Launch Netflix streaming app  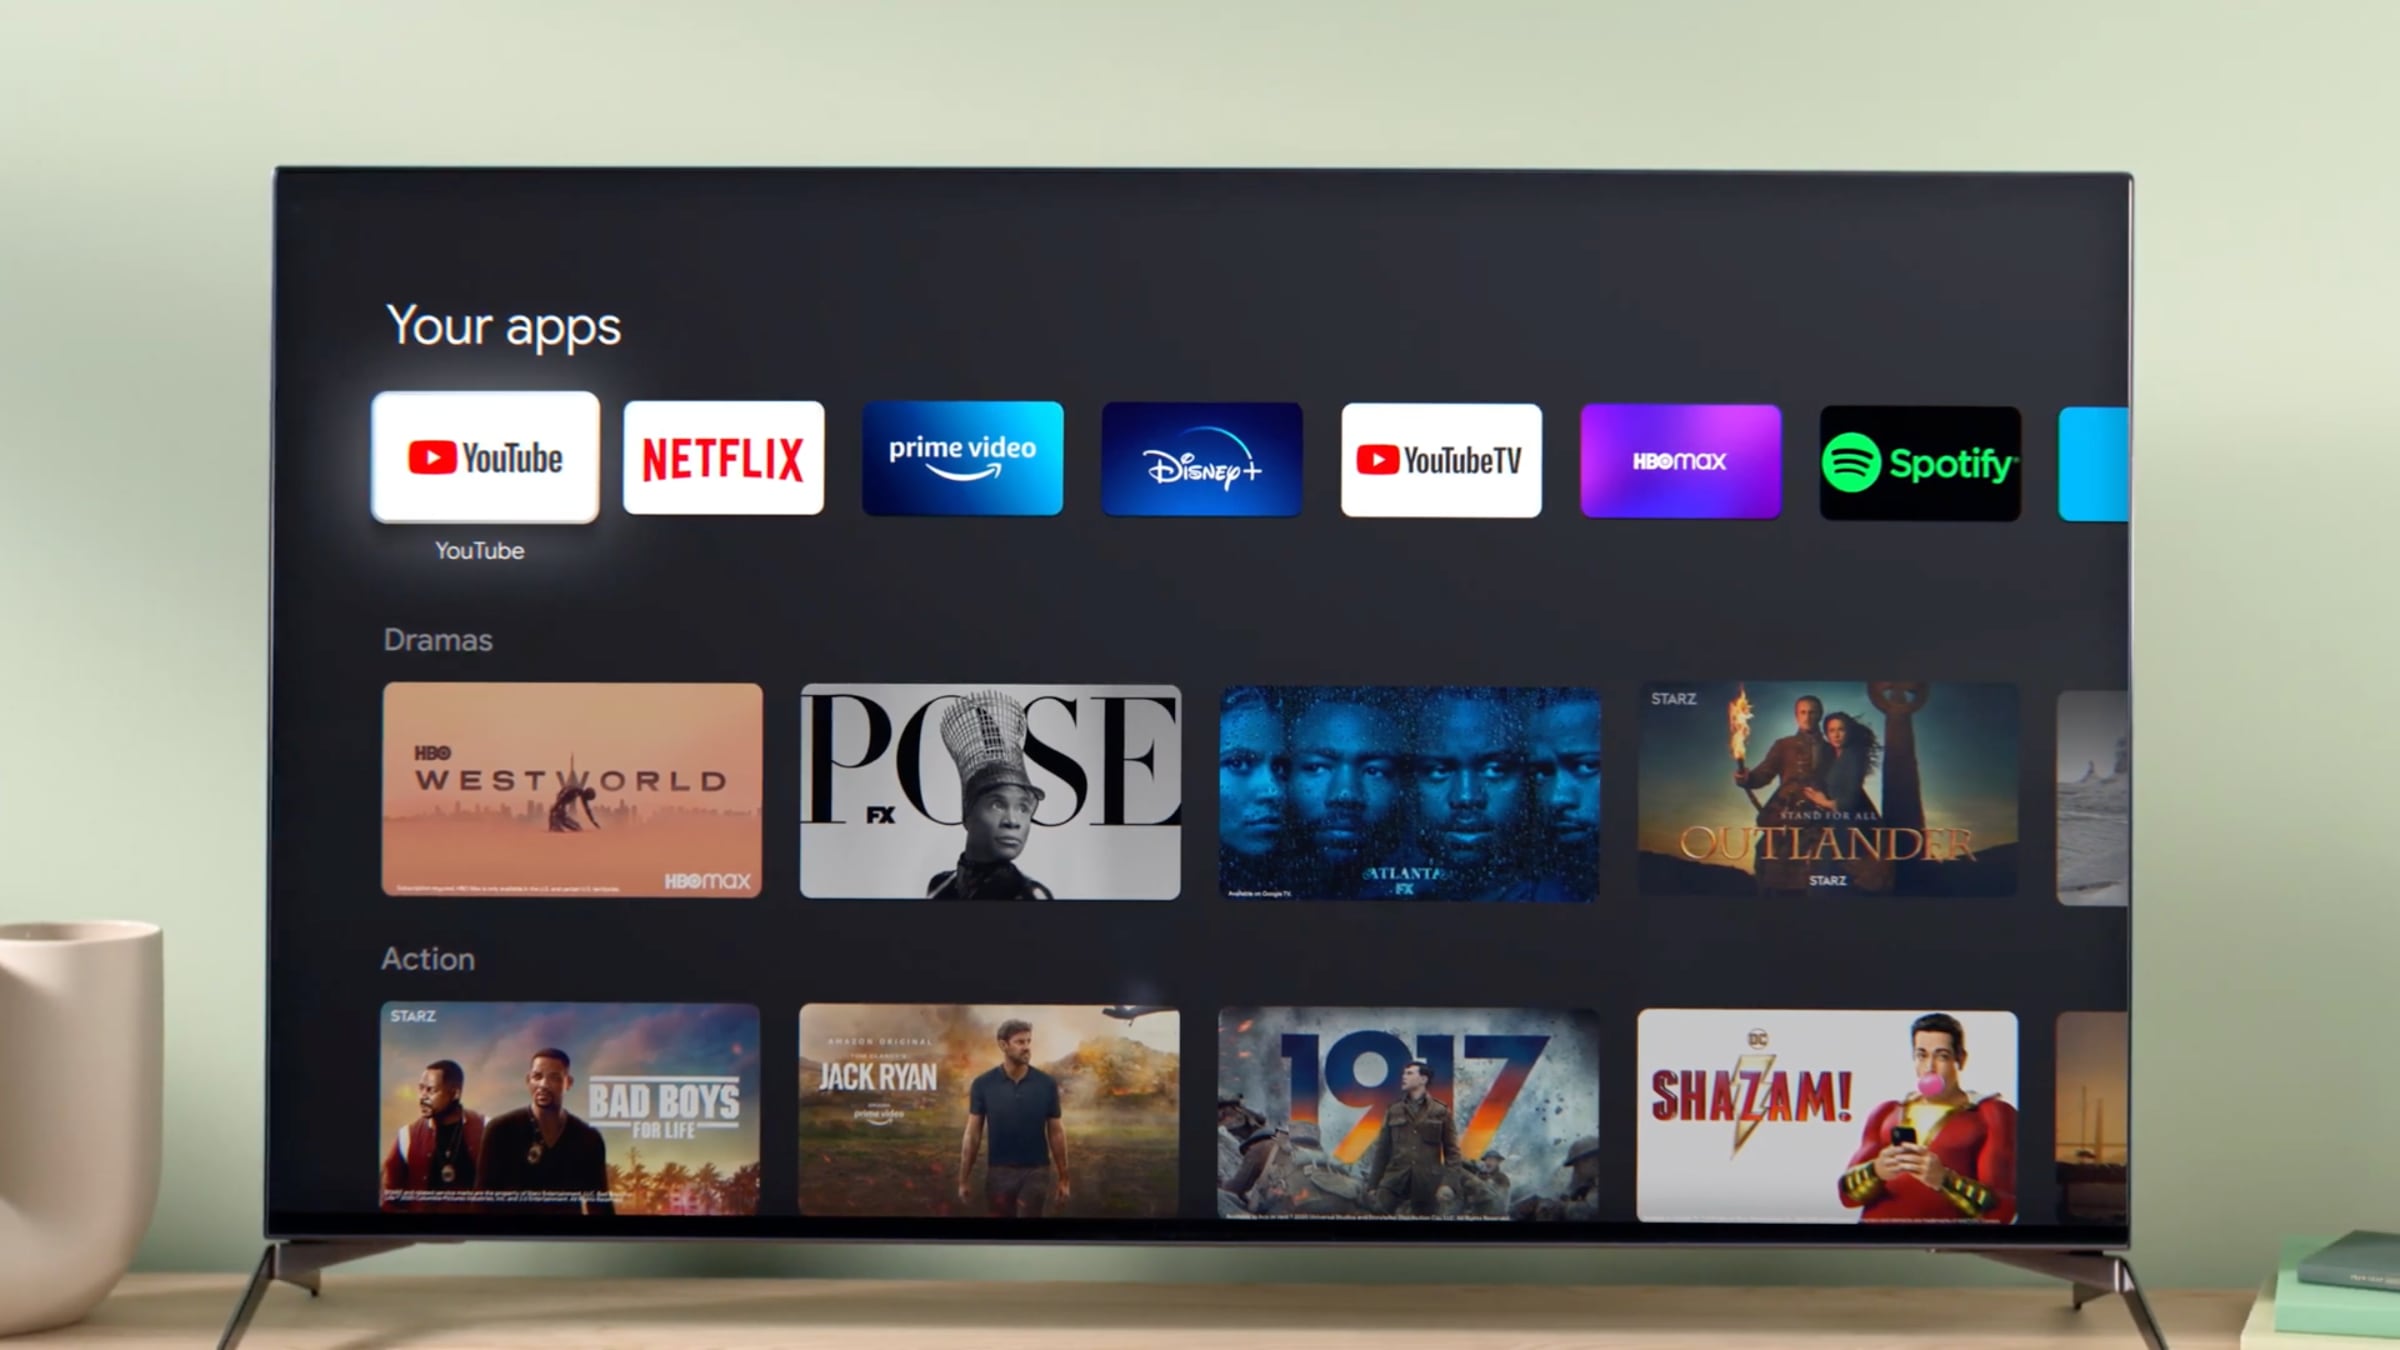pyautogui.click(x=724, y=458)
